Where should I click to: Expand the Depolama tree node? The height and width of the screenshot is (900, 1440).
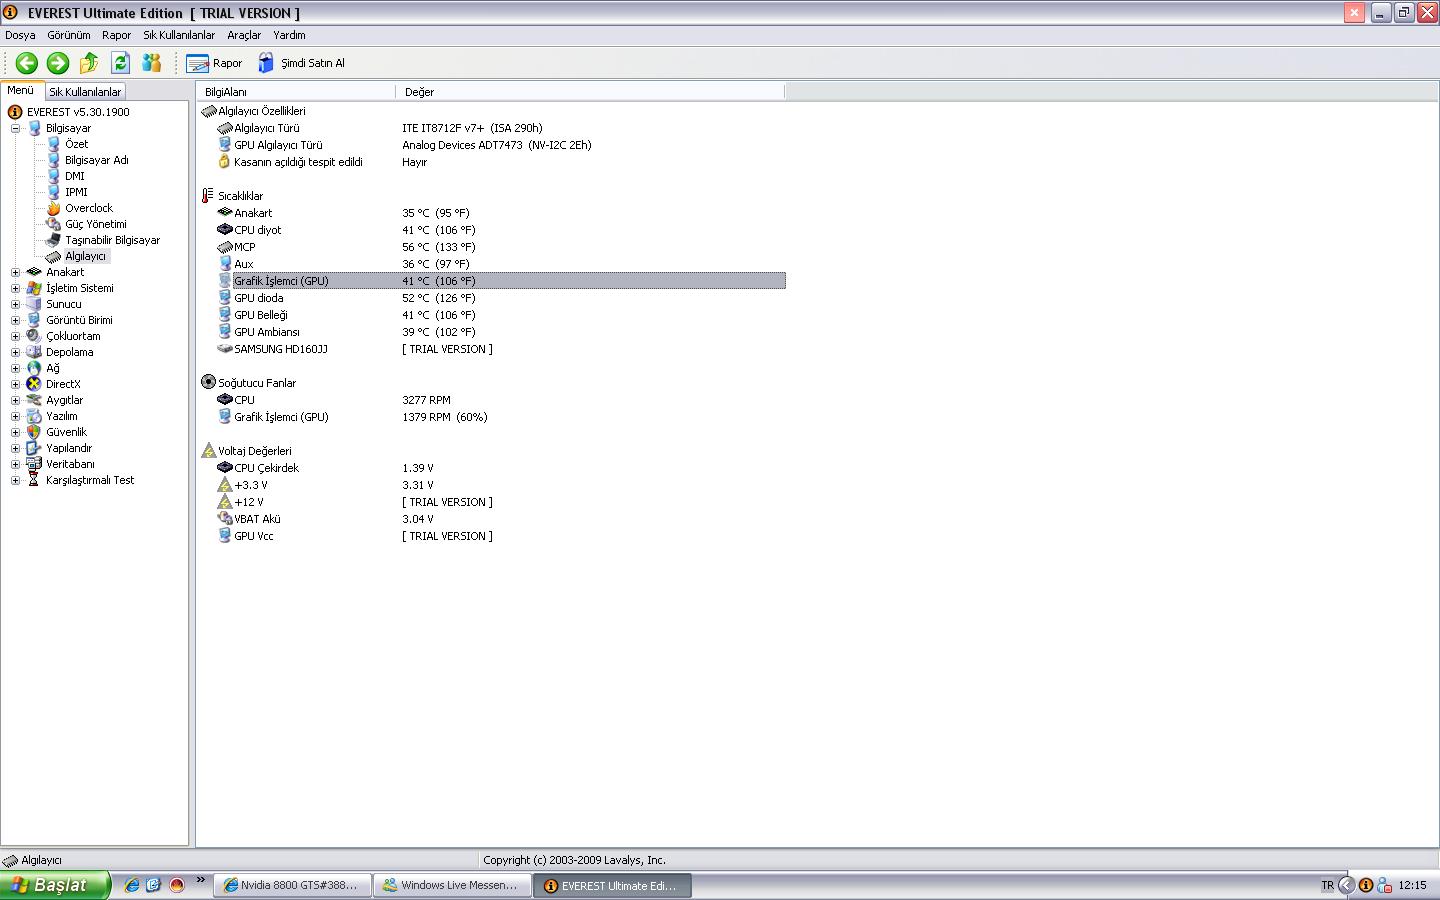click(x=15, y=352)
